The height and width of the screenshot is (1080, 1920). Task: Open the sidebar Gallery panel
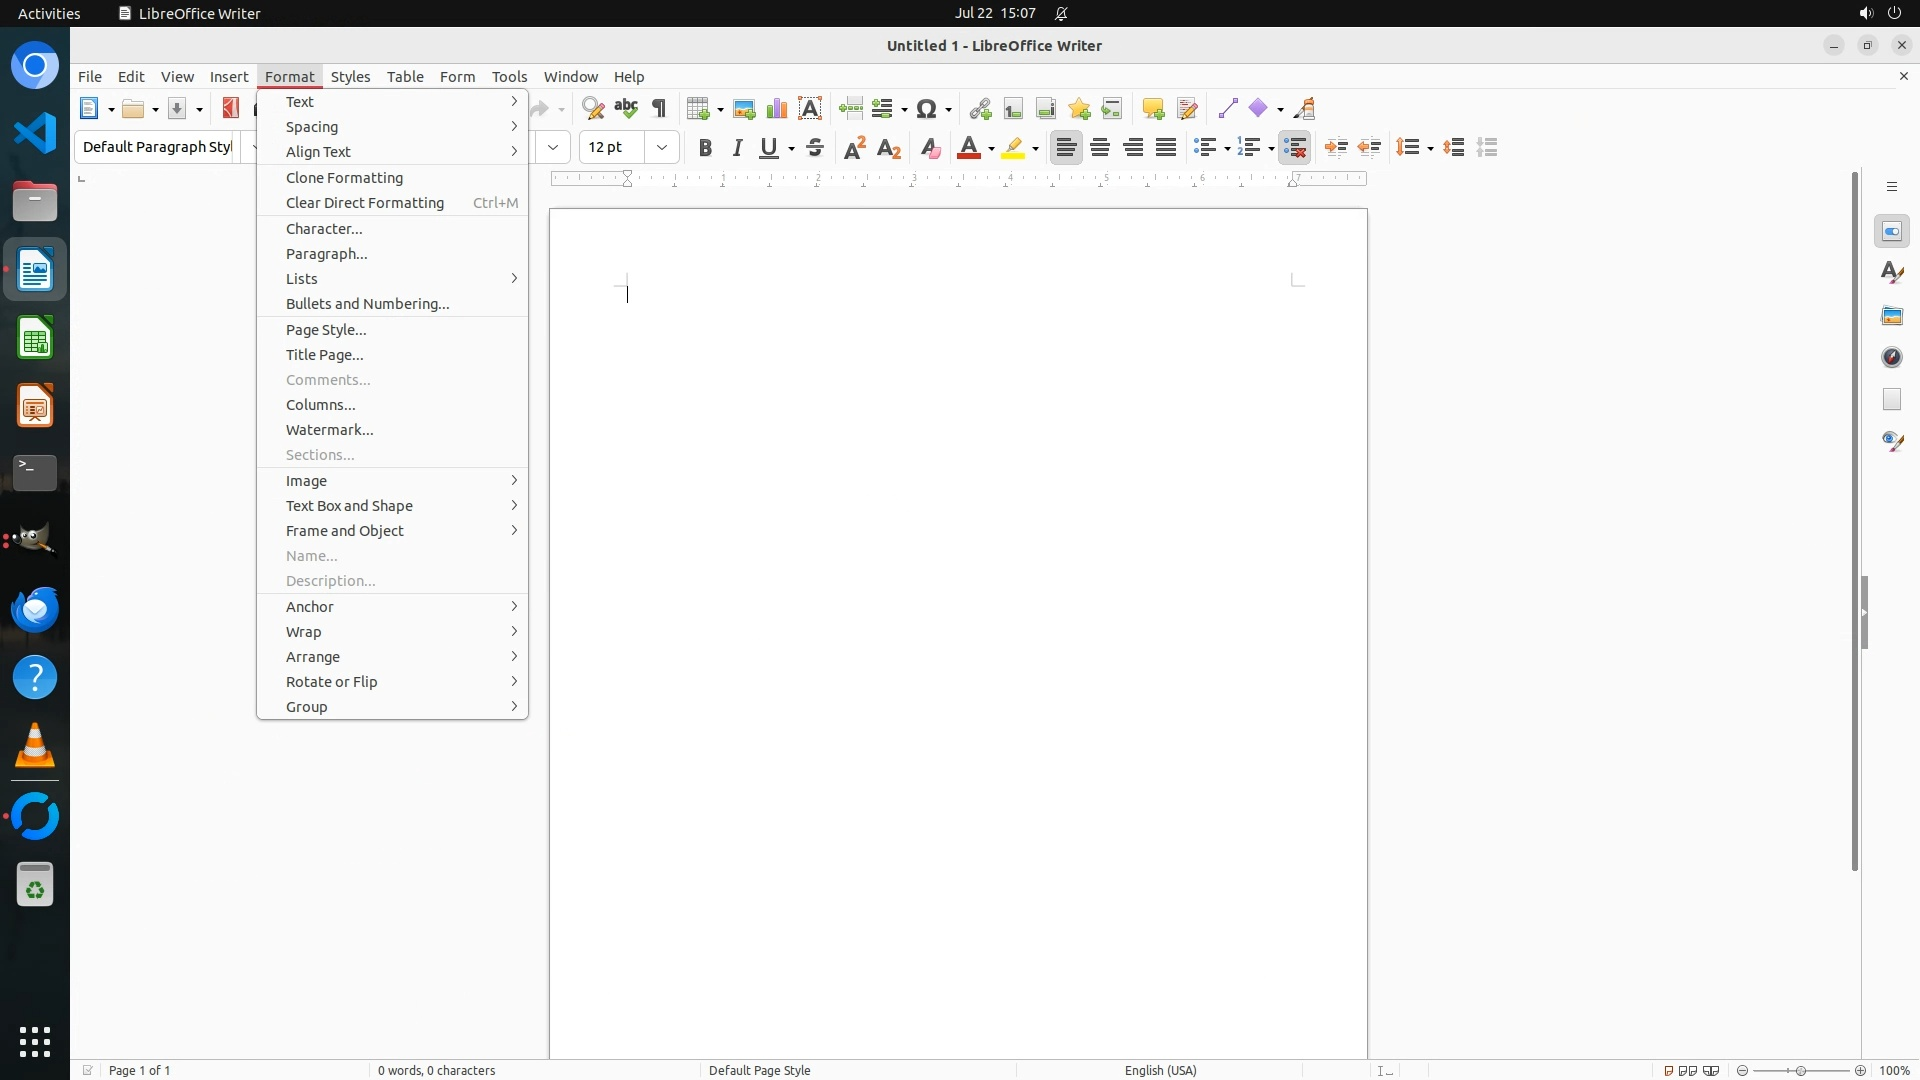coord(1892,316)
